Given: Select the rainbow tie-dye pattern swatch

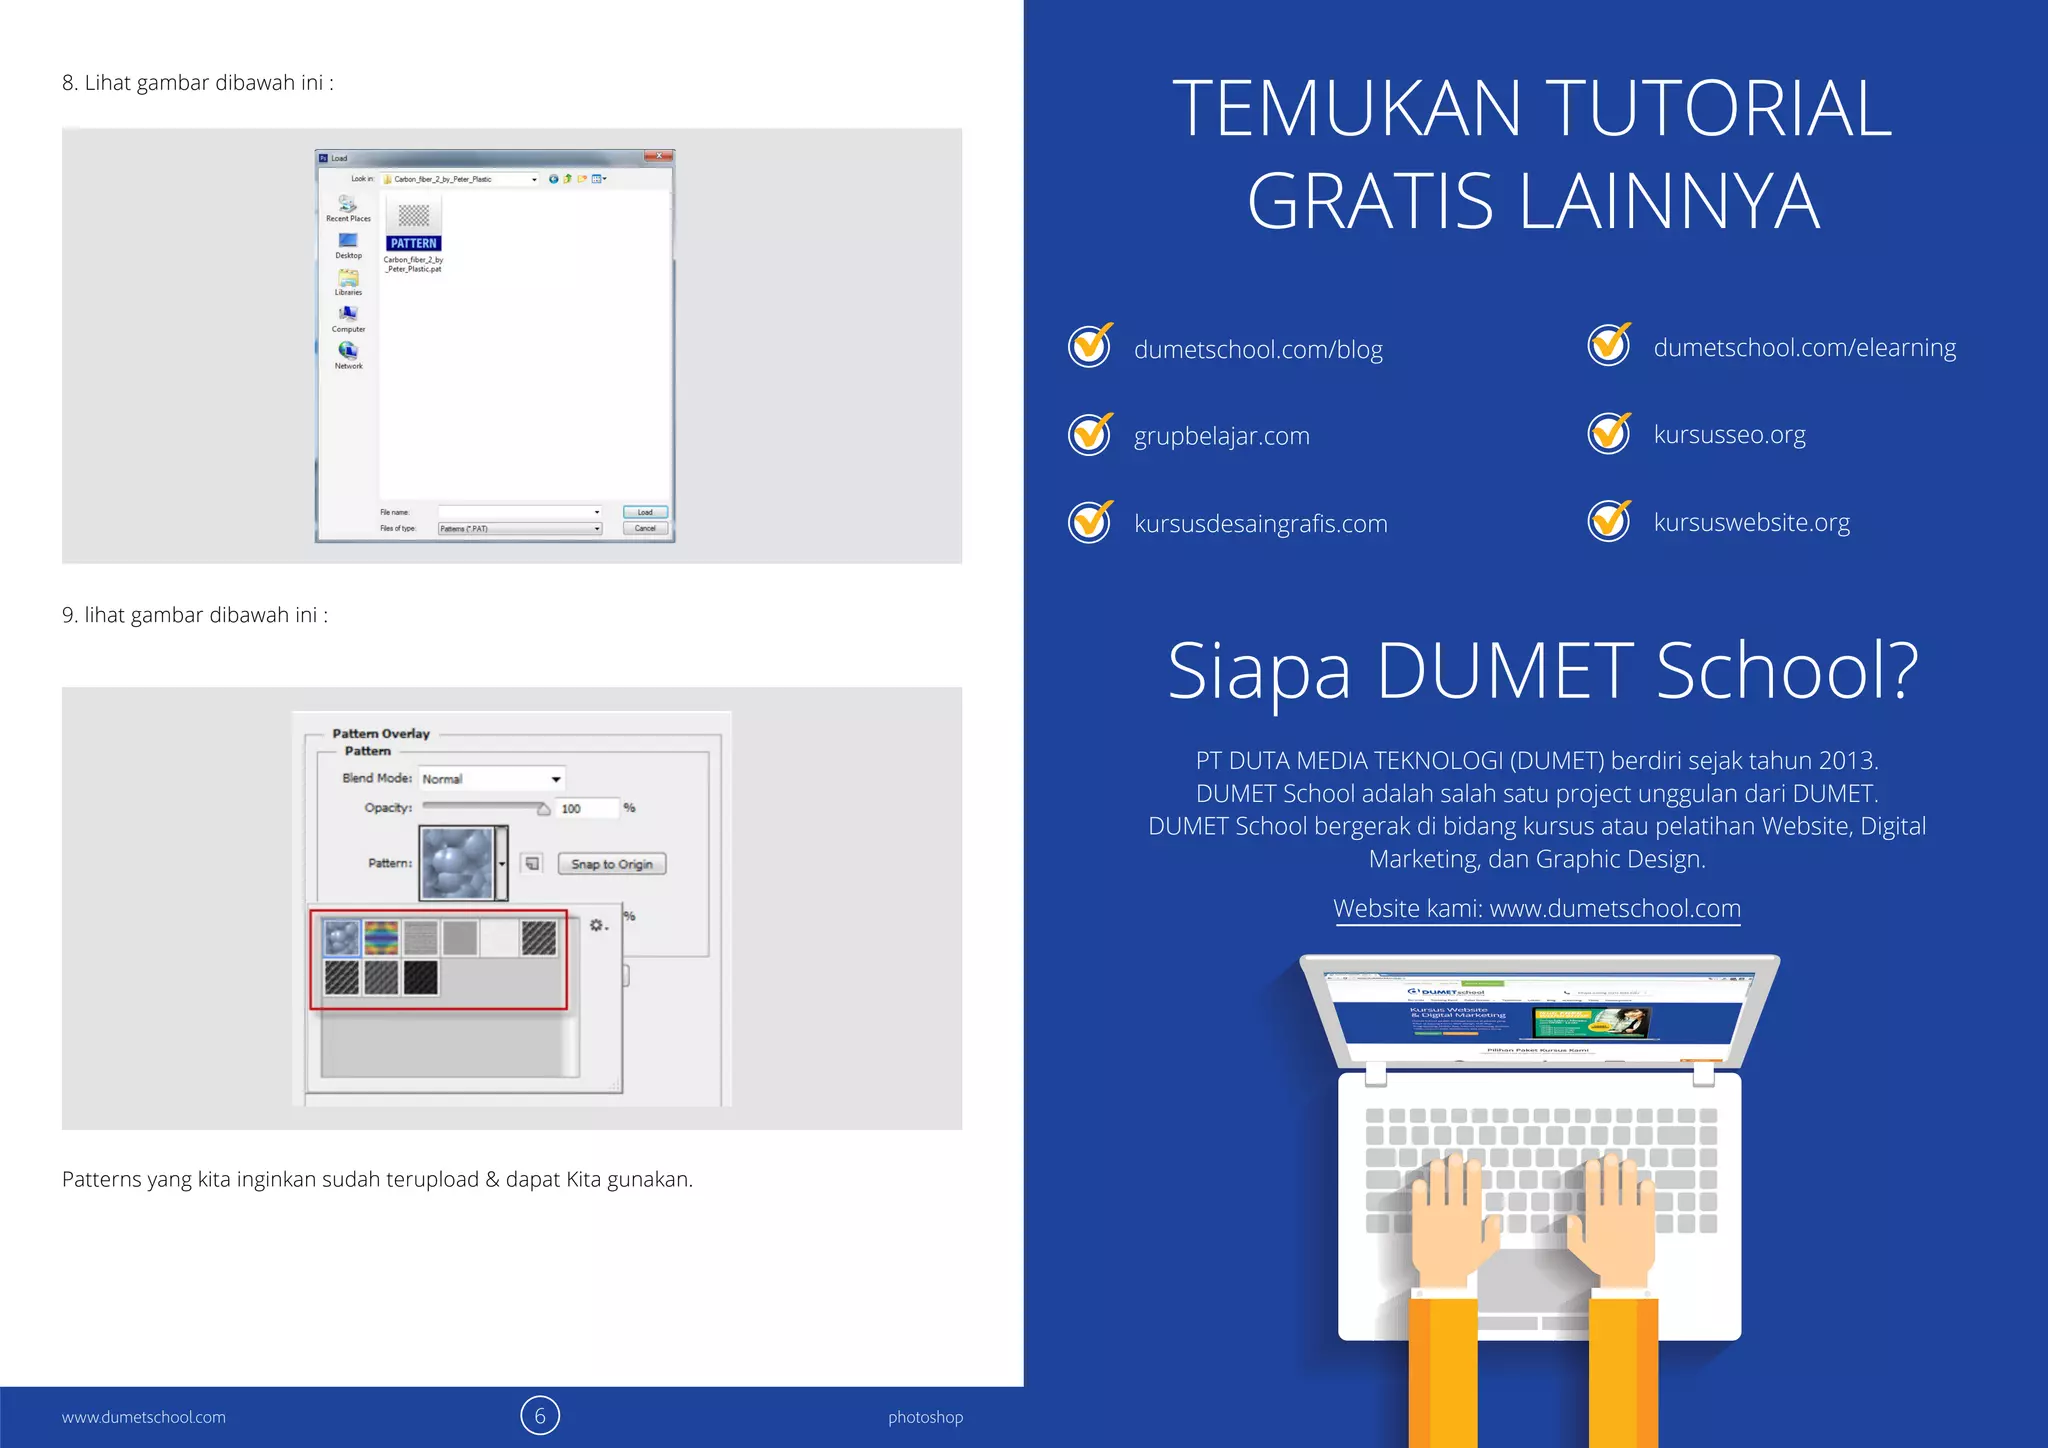Looking at the screenshot, I should [381, 938].
